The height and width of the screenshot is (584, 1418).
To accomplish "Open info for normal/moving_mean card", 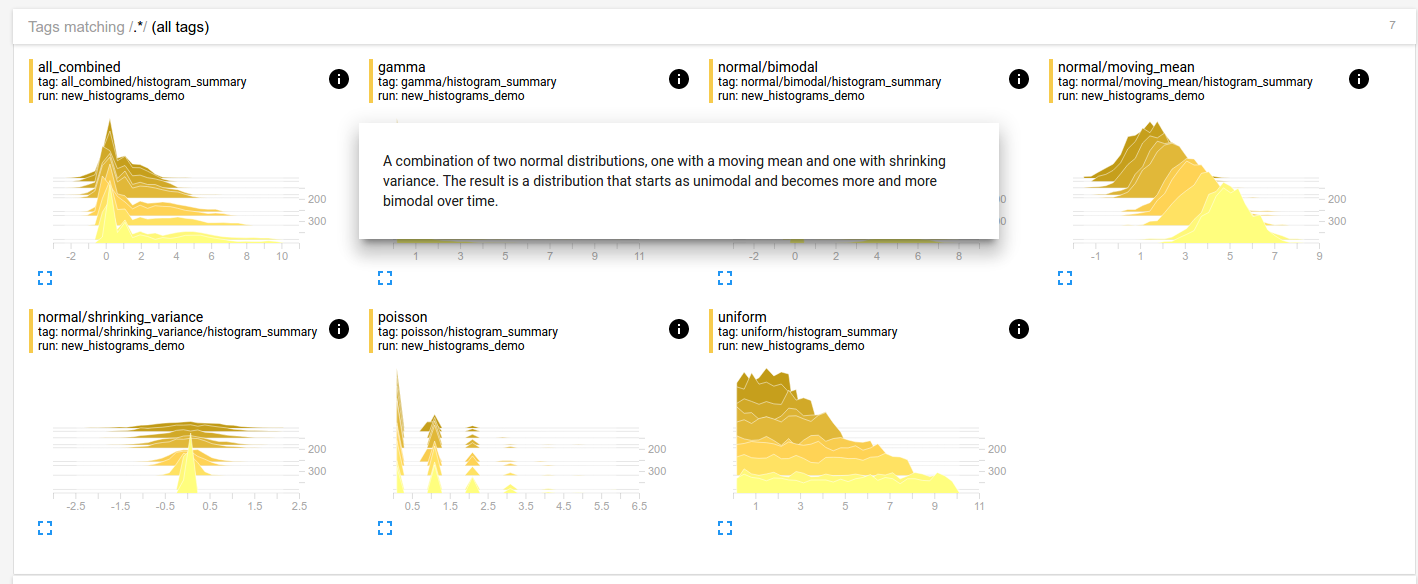I will click(x=1359, y=78).
